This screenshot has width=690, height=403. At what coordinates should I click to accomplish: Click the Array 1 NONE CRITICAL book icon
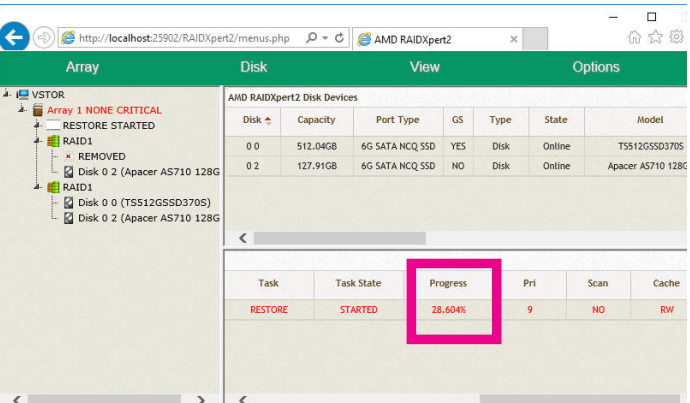tap(38, 110)
